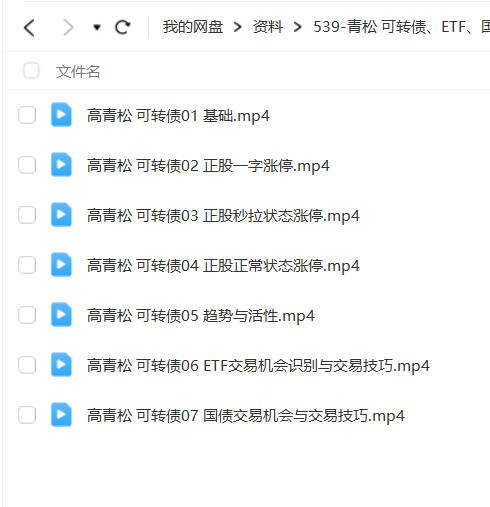Check the box for 可转债01 基础.mp4
Screen dimensions: 490x507
27,115
